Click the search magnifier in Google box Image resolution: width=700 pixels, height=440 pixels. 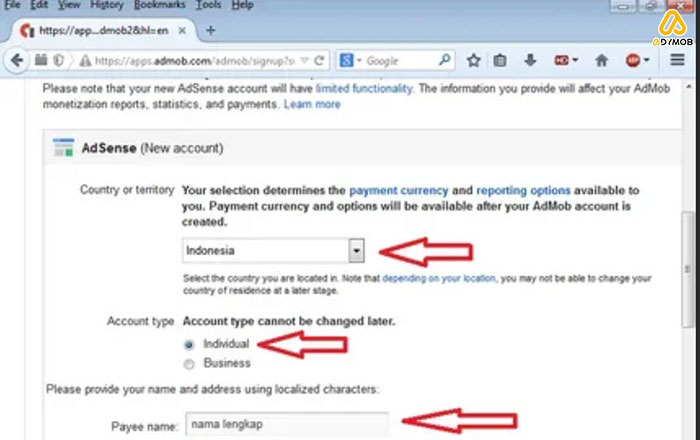[x=444, y=60]
